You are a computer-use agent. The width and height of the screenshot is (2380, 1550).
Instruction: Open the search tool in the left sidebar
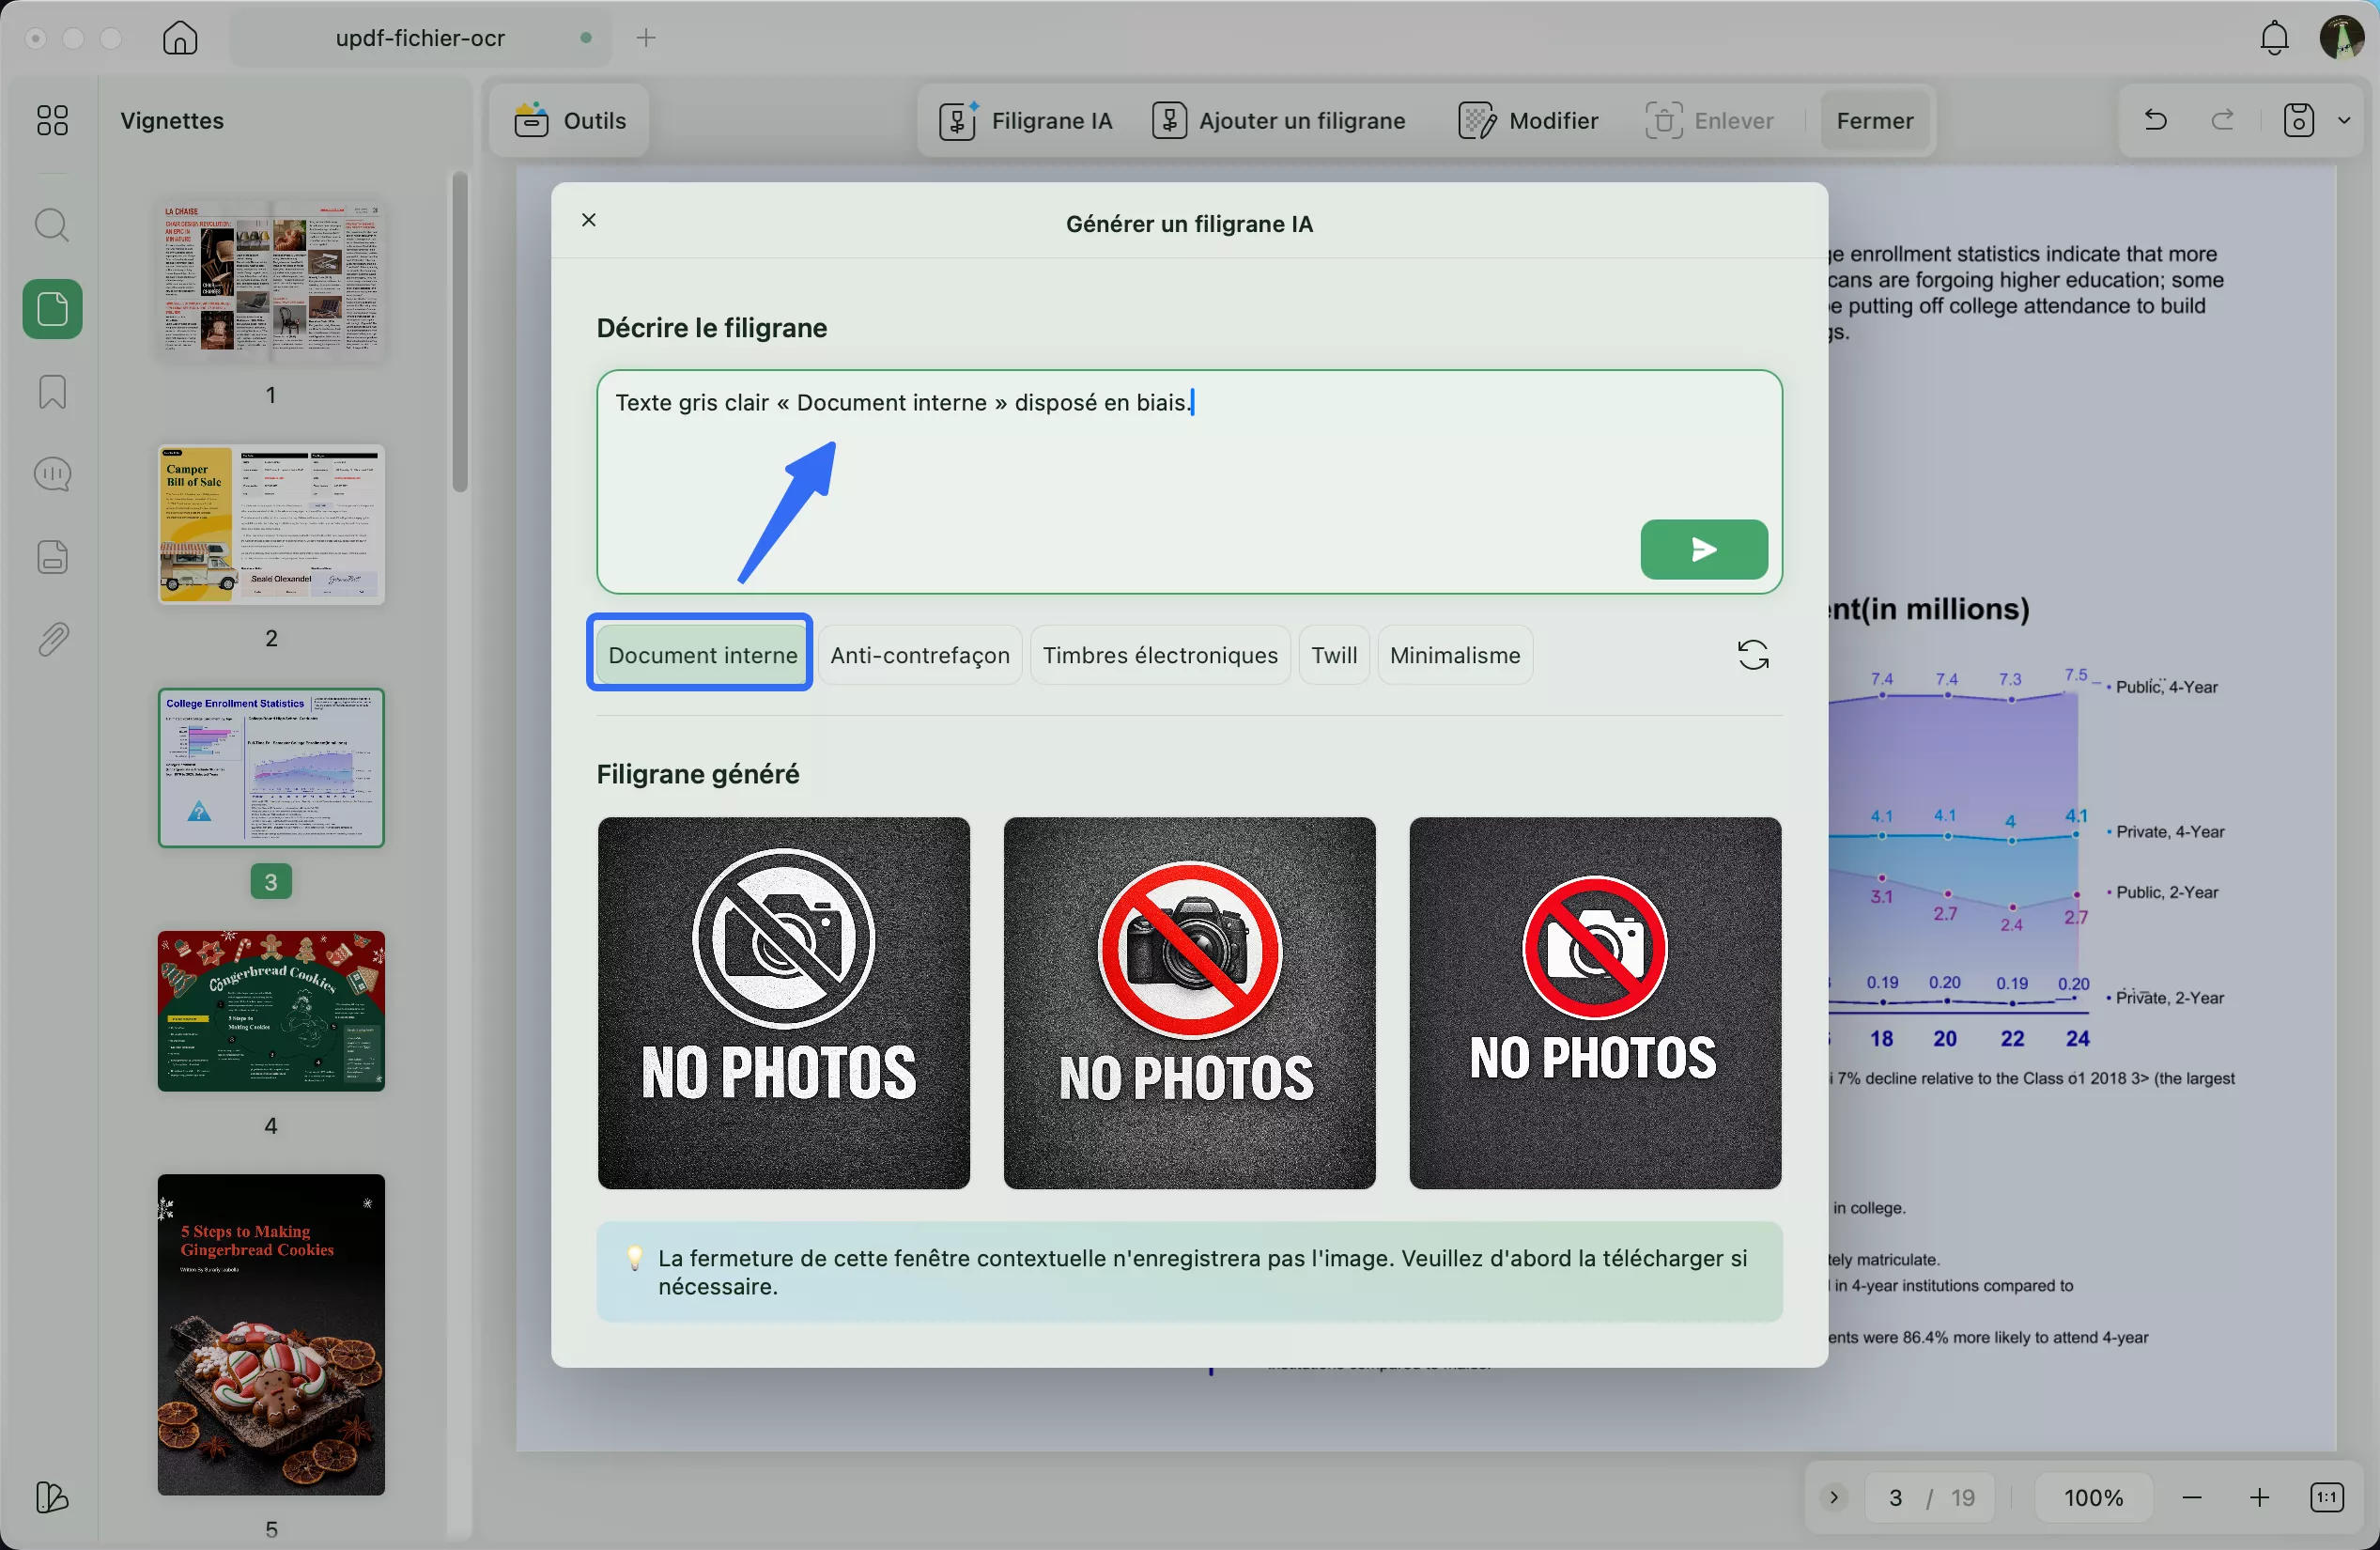pos(52,225)
